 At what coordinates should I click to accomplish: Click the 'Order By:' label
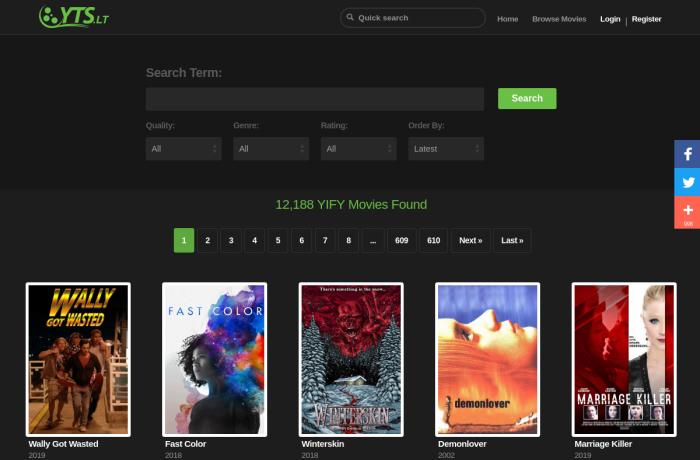point(426,125)
